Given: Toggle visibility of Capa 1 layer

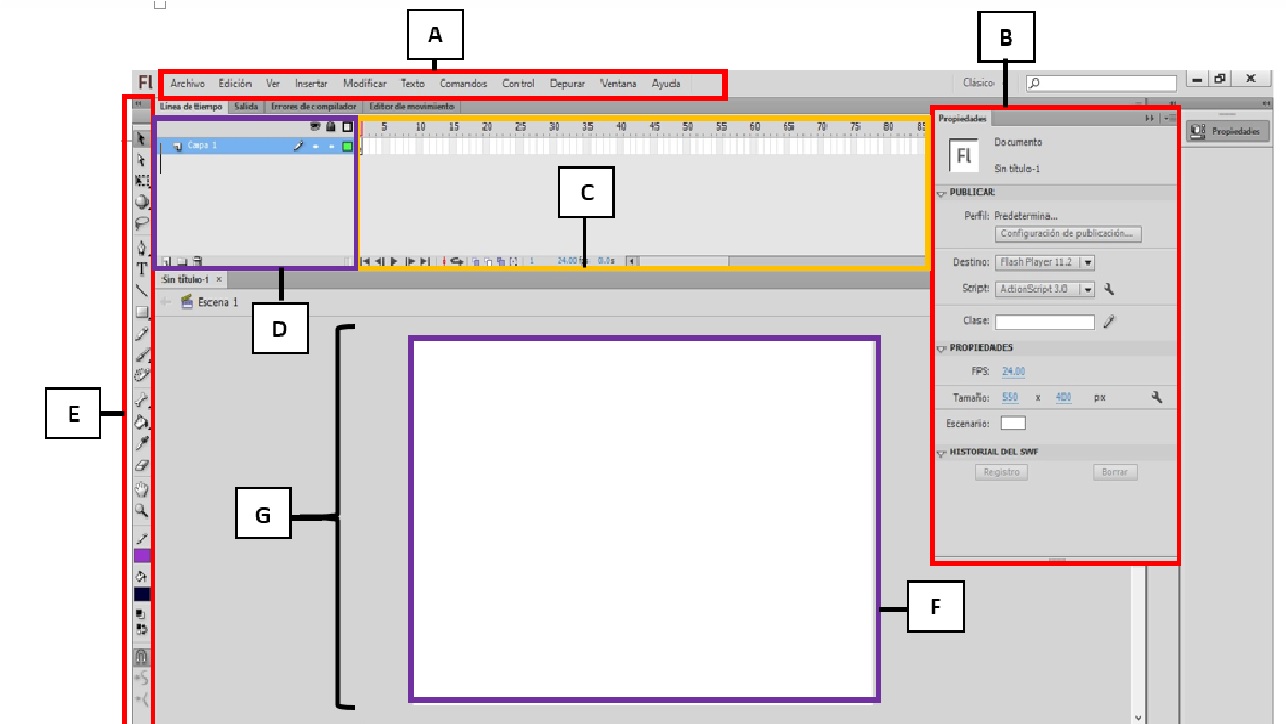Looking at the screenshot, I should [317, 146].
